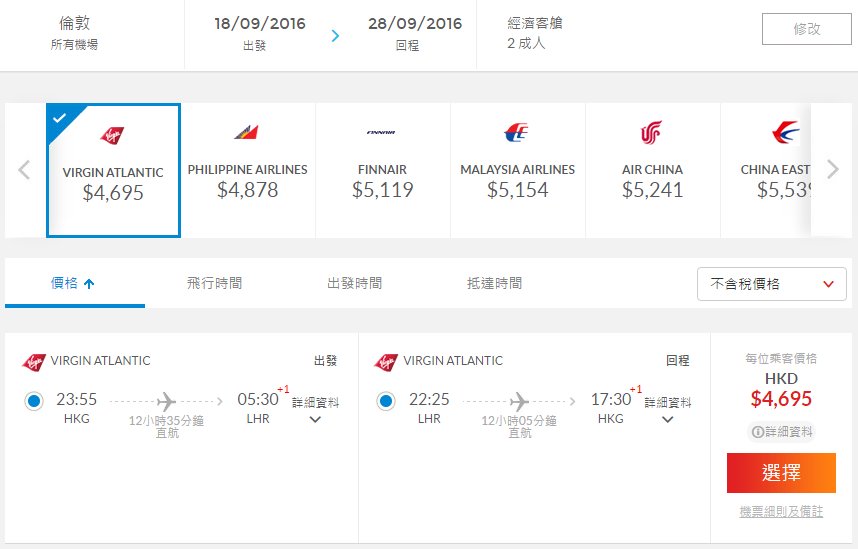This screenshot has height=549, width=858.
Task: Click the Malaysia Airlines logo icon
Action: (516, 132)
